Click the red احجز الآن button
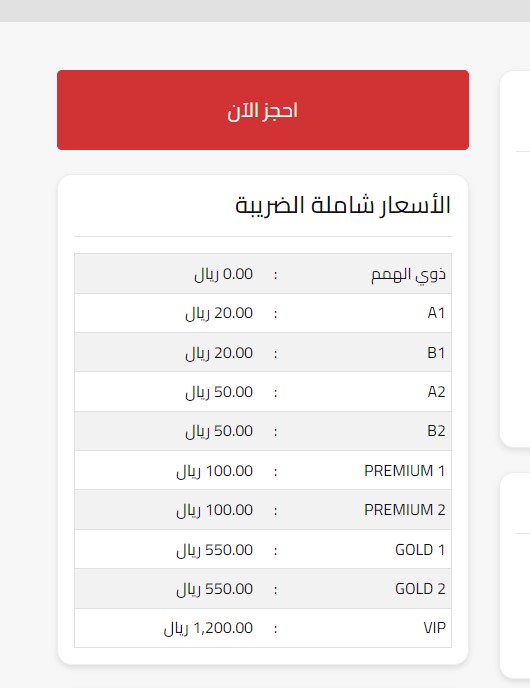The height and width of the screenshot is (688, 530). tap(263, 110)
